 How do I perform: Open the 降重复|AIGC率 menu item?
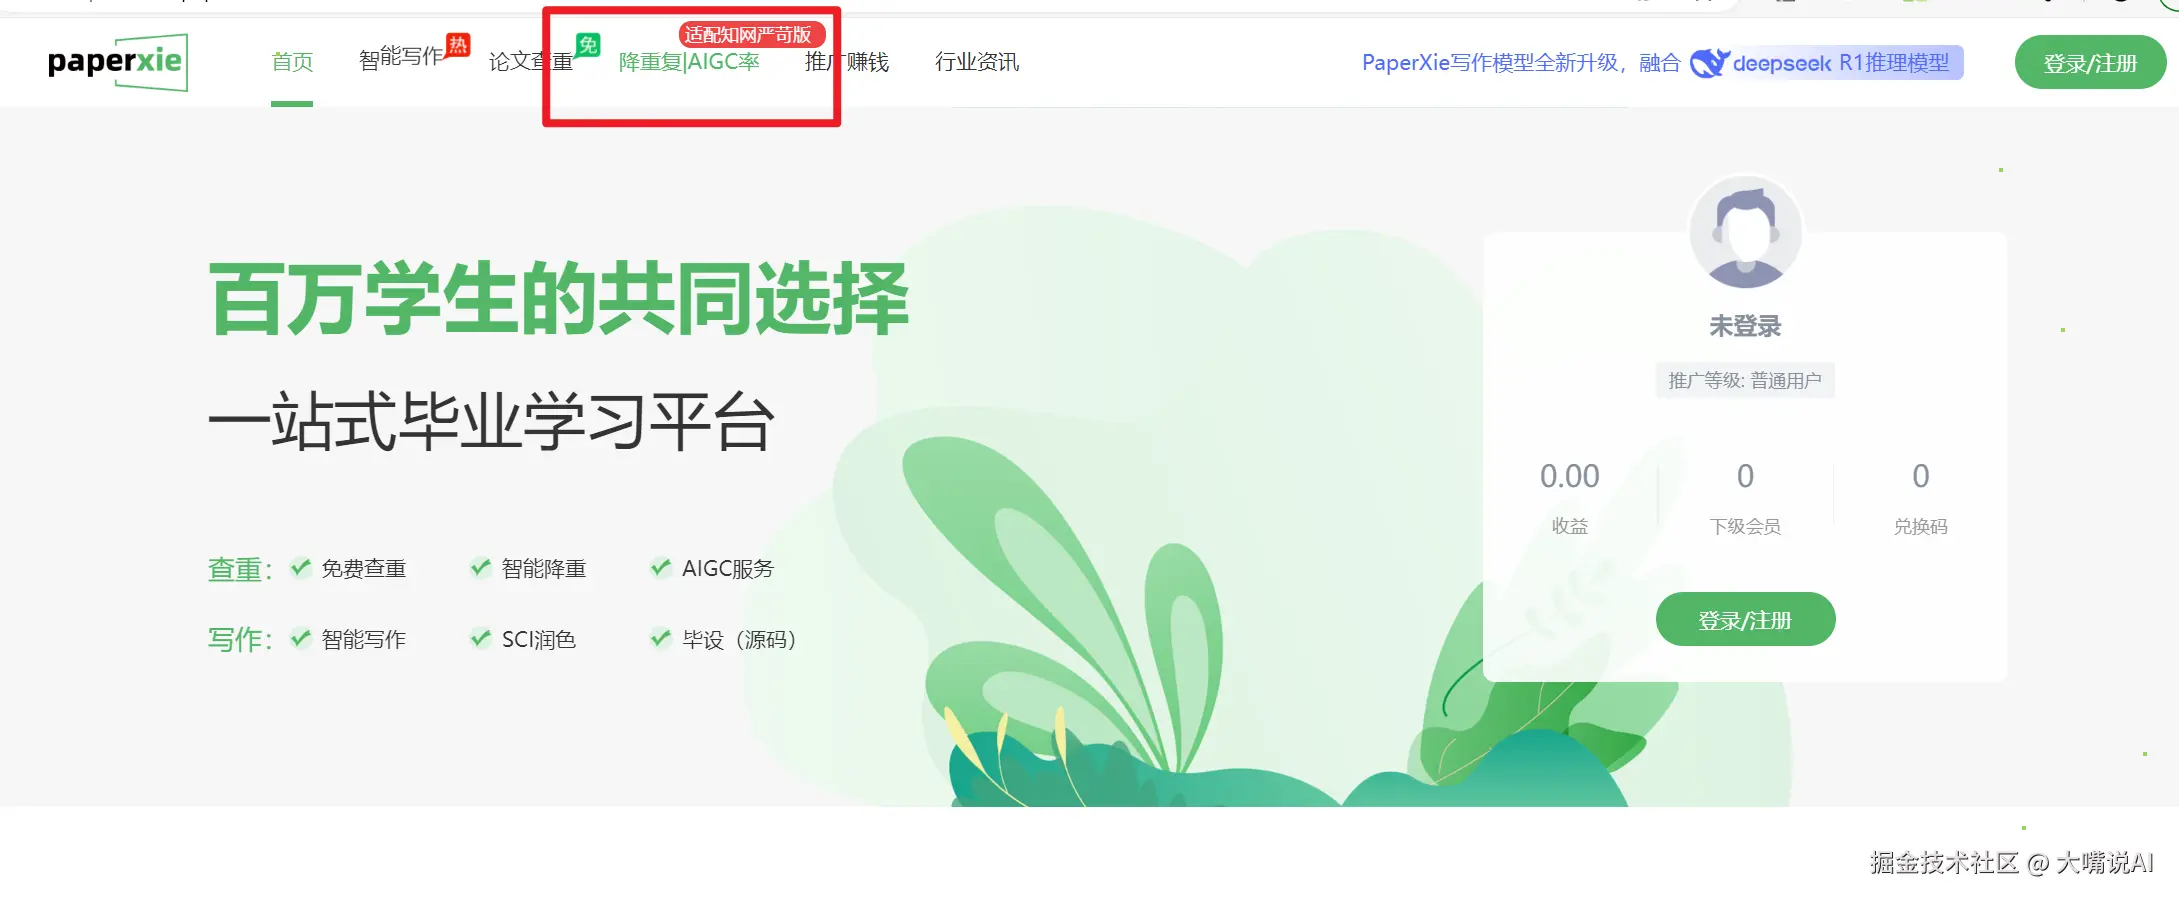(689, 62)
